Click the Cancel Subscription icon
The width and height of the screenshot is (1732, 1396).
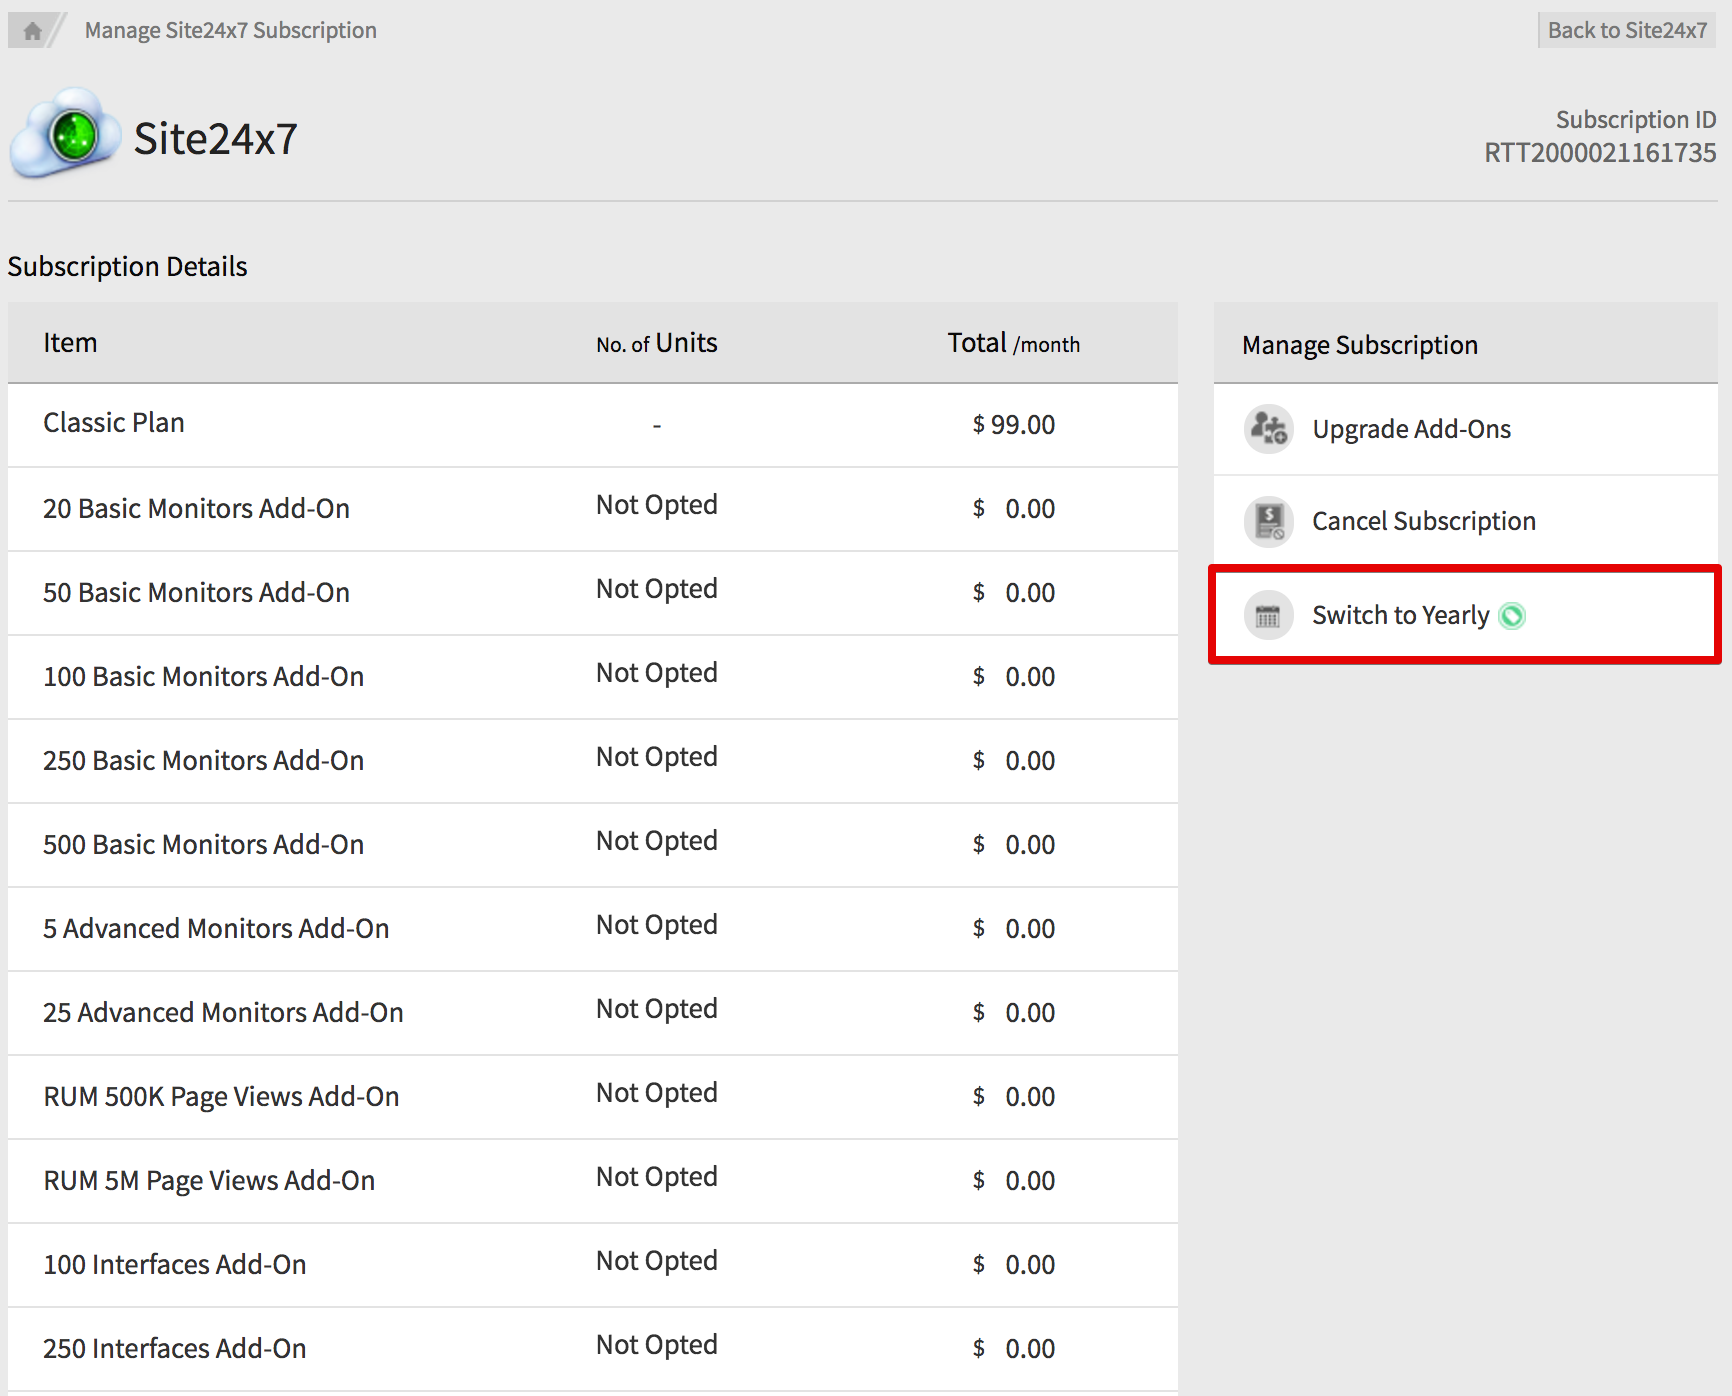(x=1268, y=521)
